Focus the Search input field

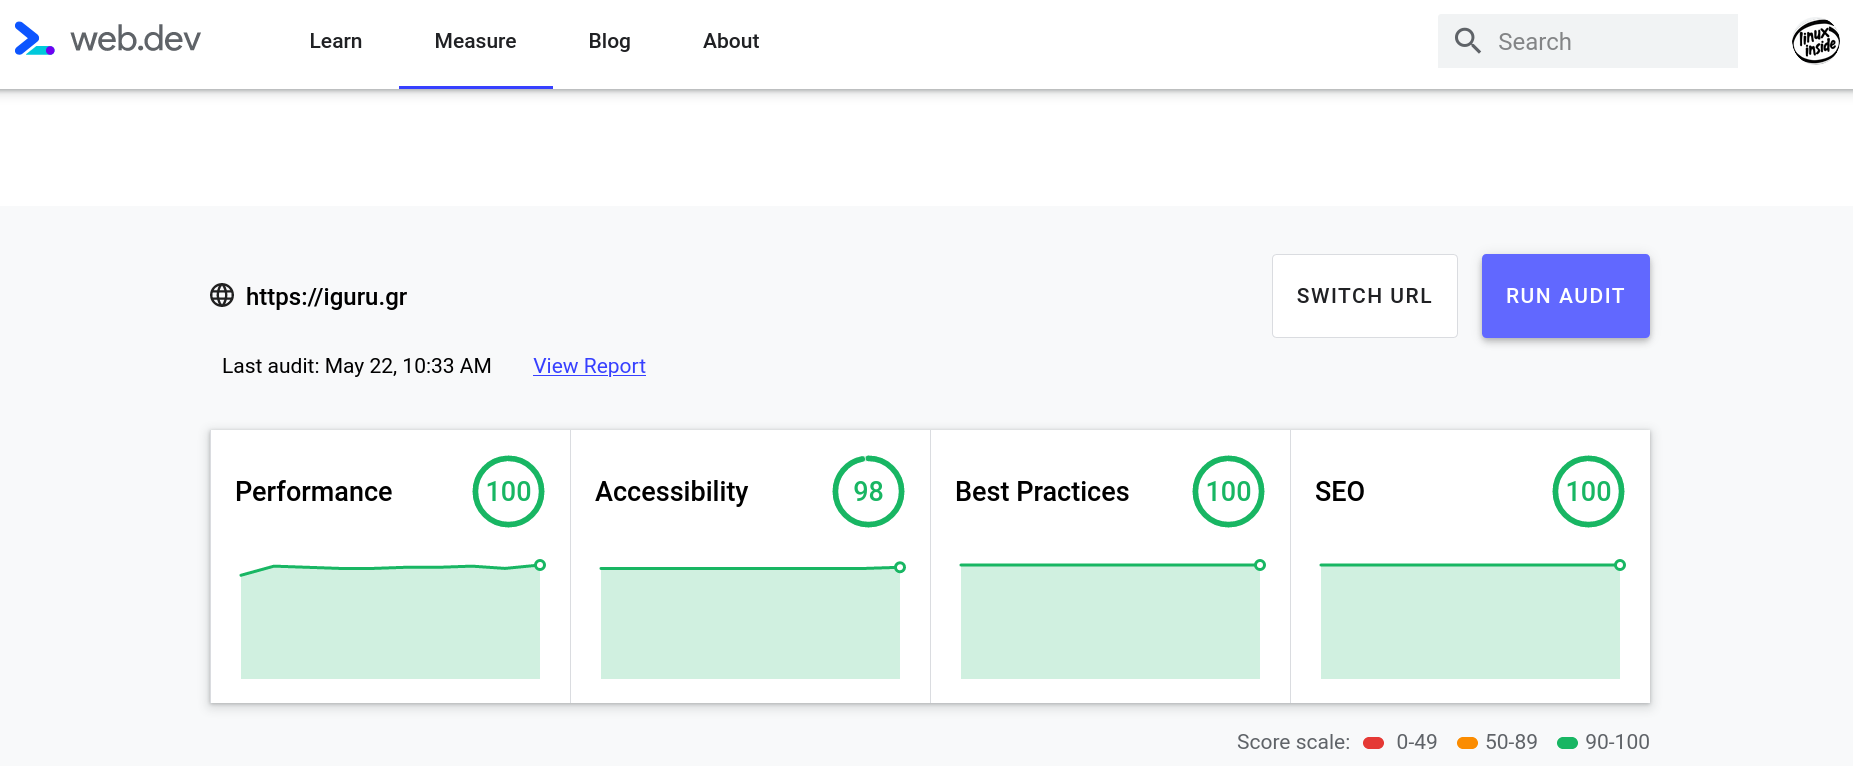click(1588, 41)
